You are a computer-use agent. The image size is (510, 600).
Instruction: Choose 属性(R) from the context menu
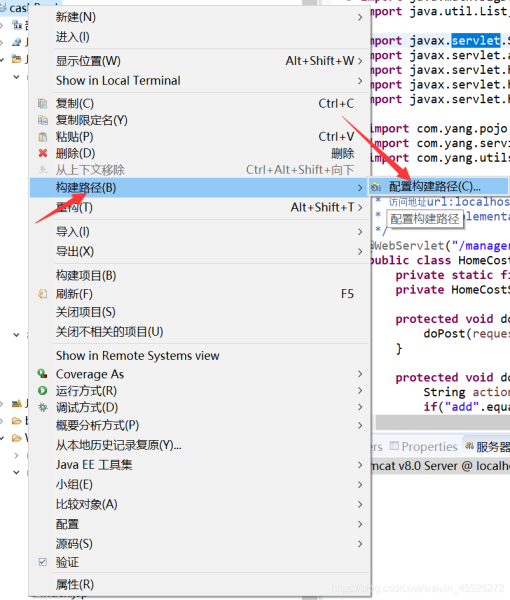[x=199, y=585]
